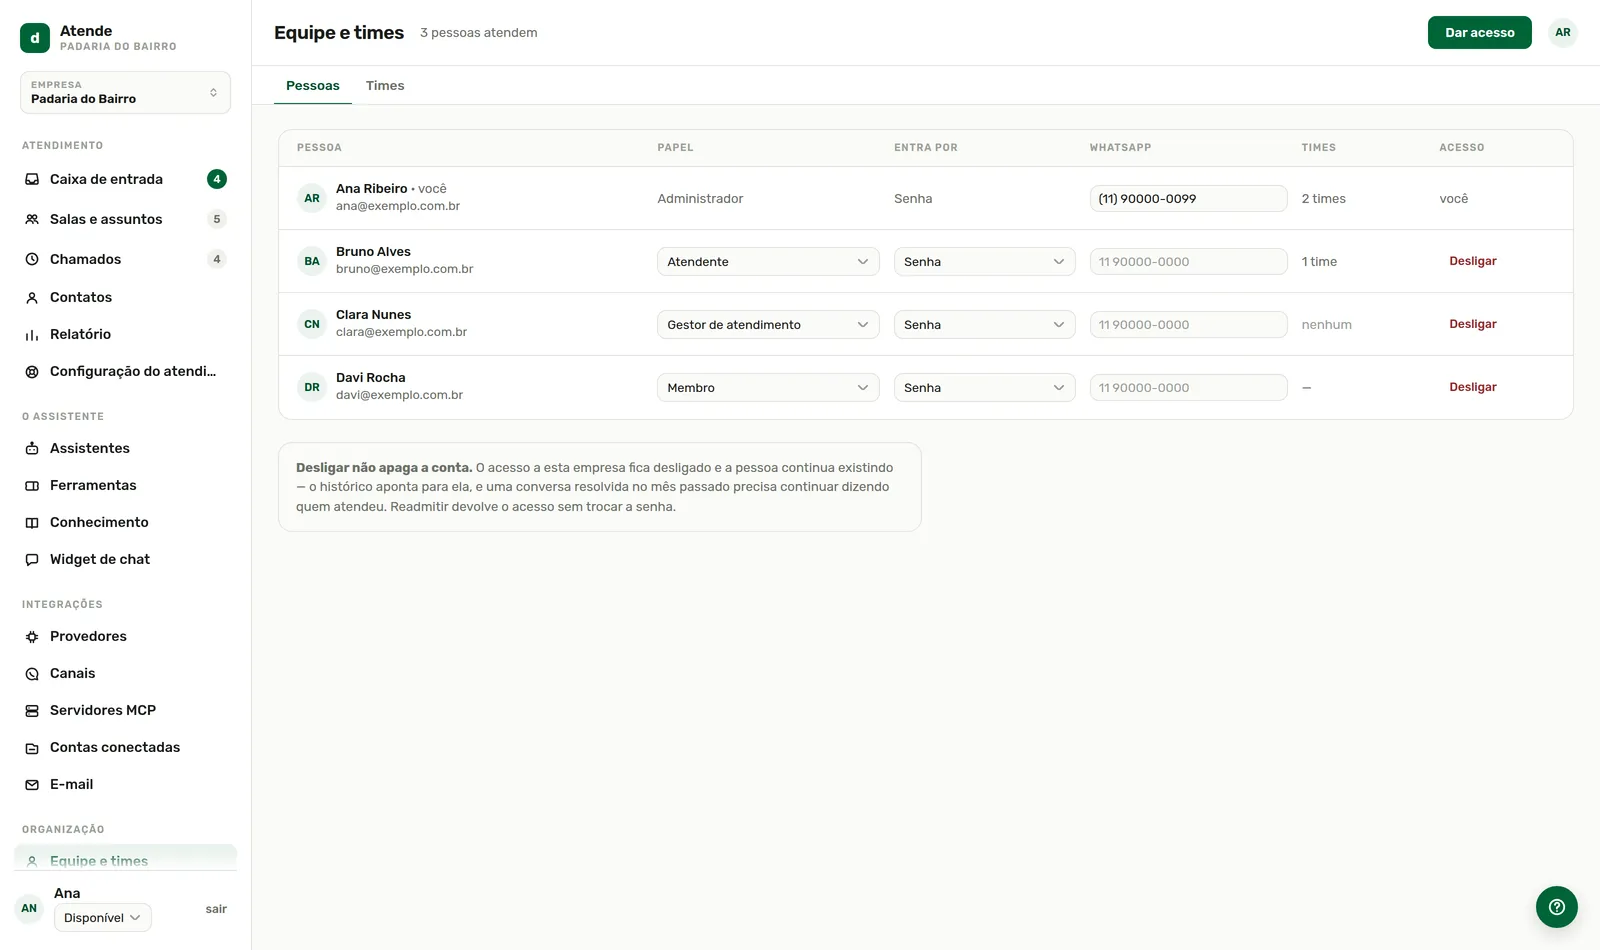This screenshot has width=1600, height=950.
Task: Open Bruno Alves's Atendente role dropdown
Action: (x=768, y=261)
